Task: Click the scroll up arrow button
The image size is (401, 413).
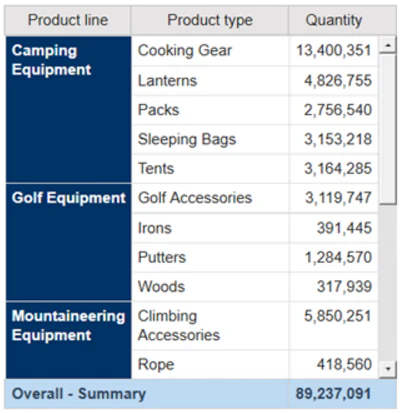Action: pyautogui.click(x=388, y=45)
